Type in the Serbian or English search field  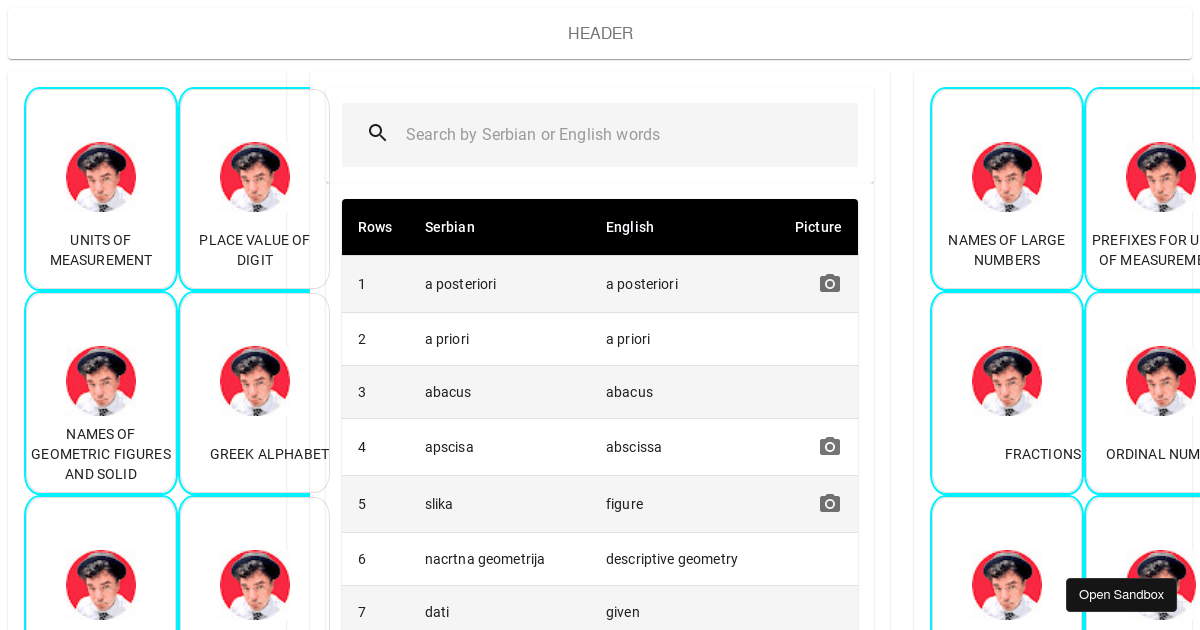coord(620,135)
